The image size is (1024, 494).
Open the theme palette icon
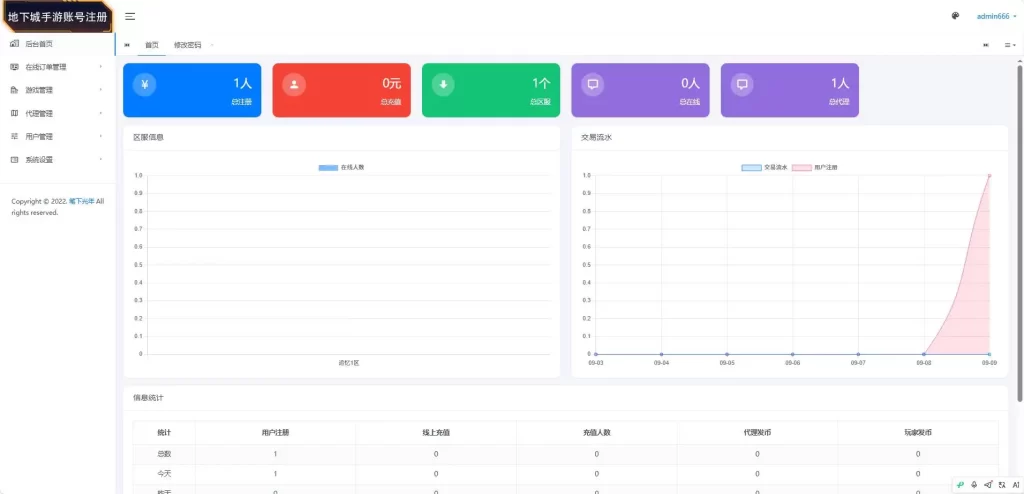[955, 16]
